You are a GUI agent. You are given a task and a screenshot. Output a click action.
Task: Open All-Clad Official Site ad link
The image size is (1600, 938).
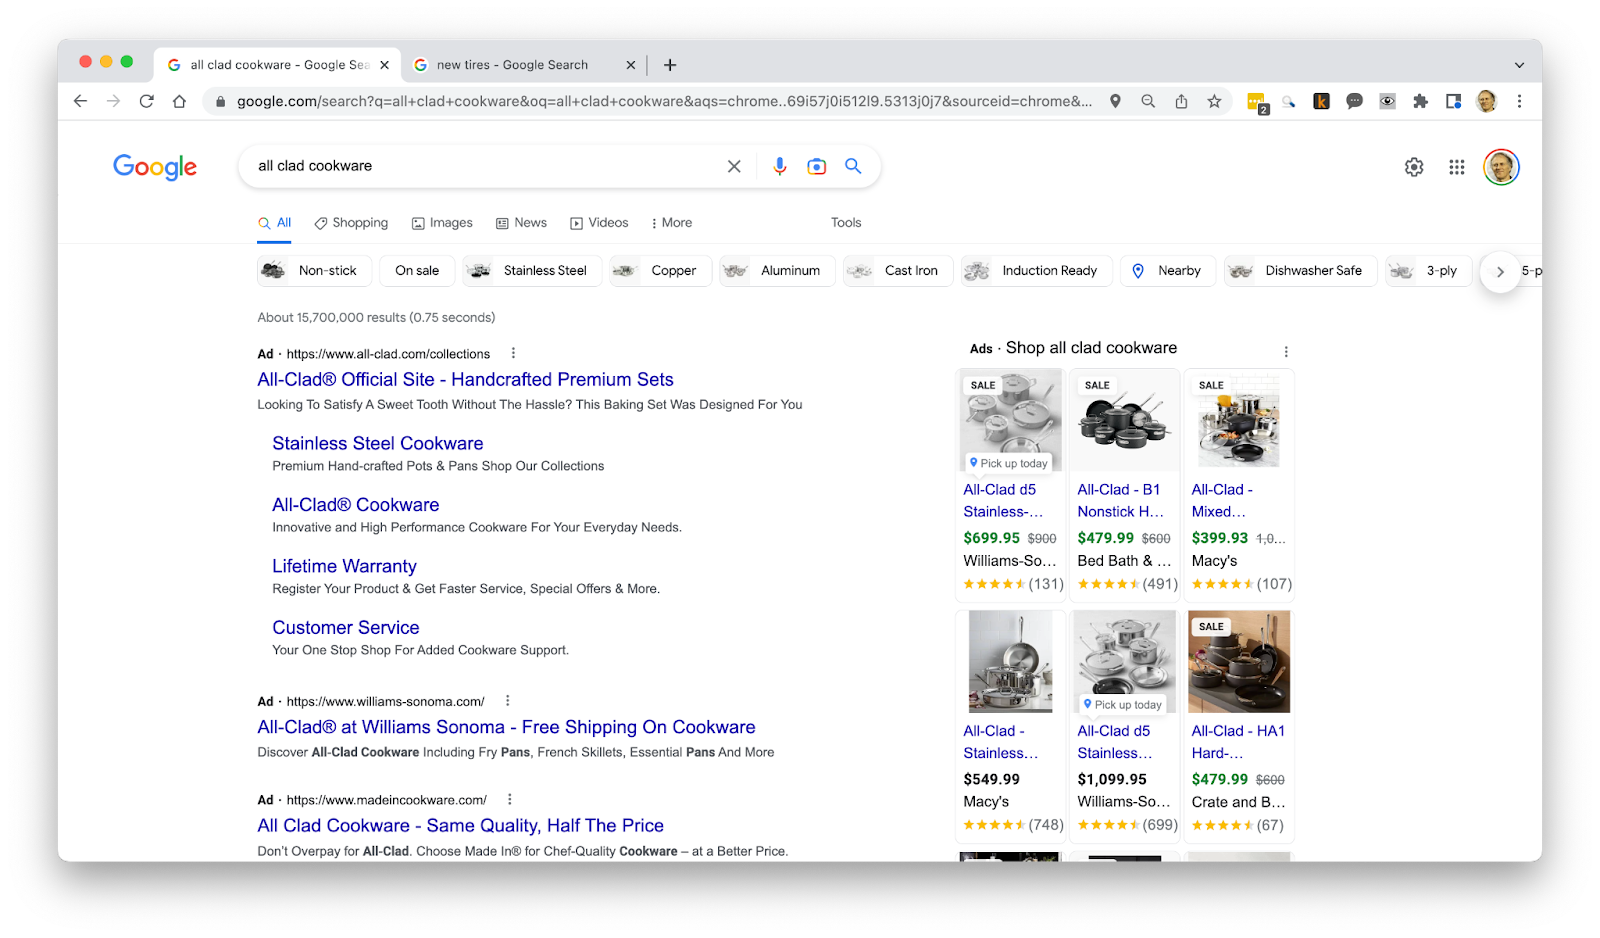click(465, 380)
